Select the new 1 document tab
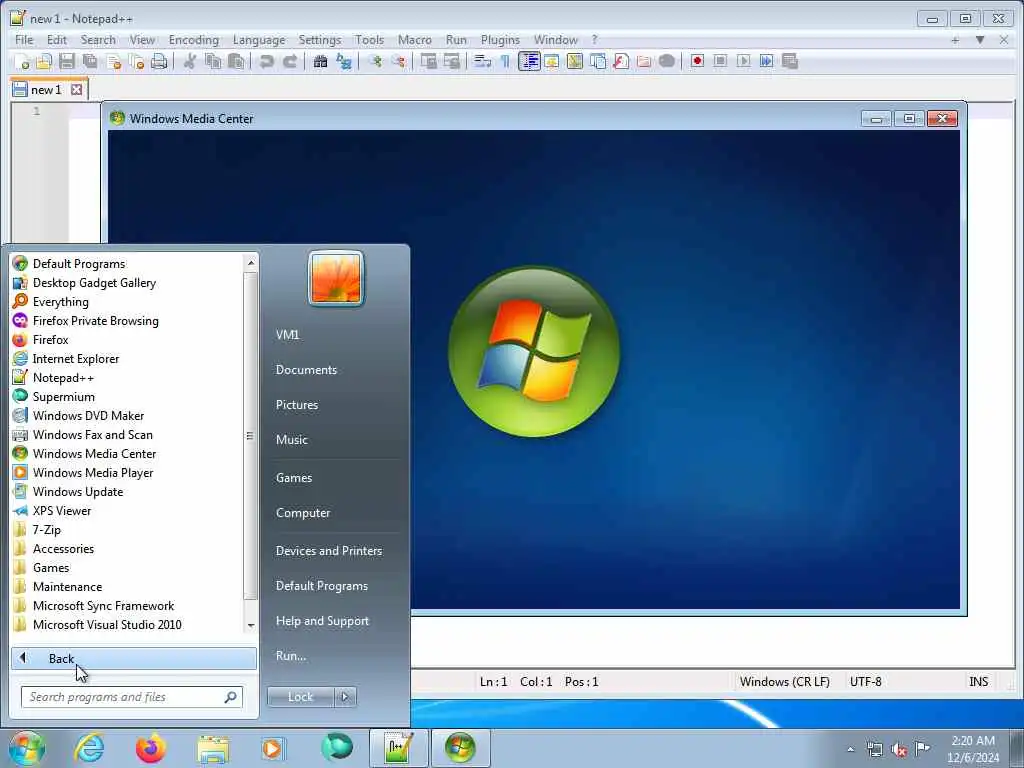 pos(47,89)
